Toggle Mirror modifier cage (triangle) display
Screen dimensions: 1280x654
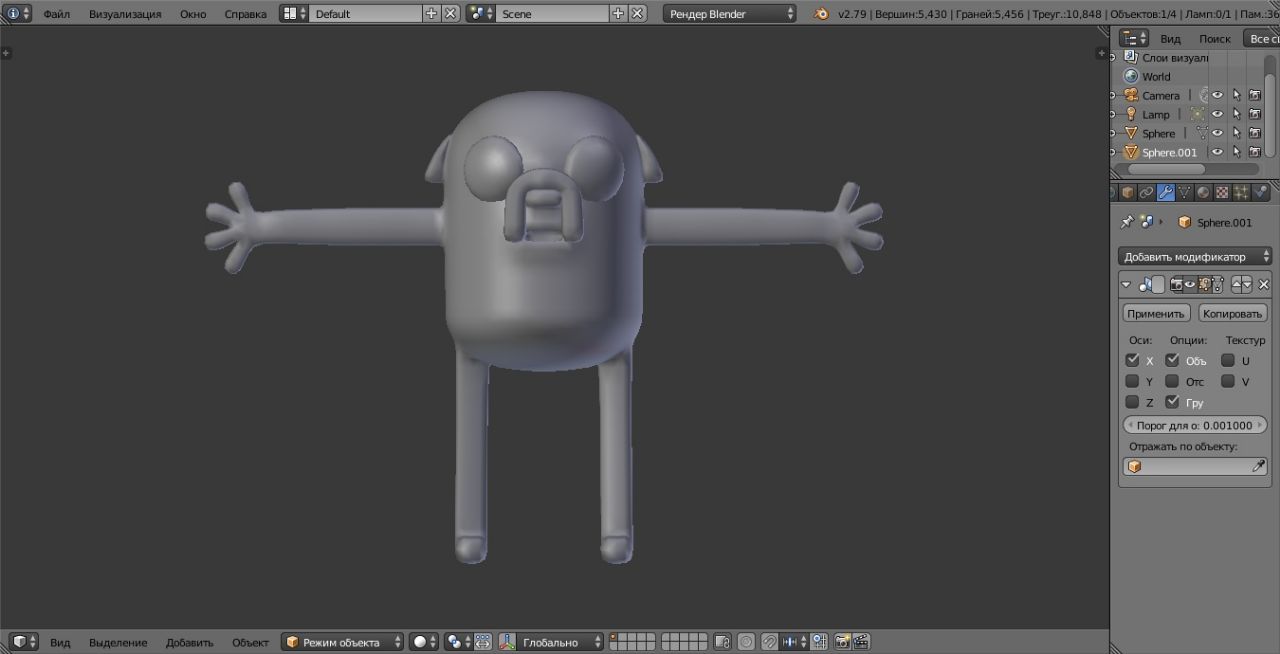pos(1217,285)
